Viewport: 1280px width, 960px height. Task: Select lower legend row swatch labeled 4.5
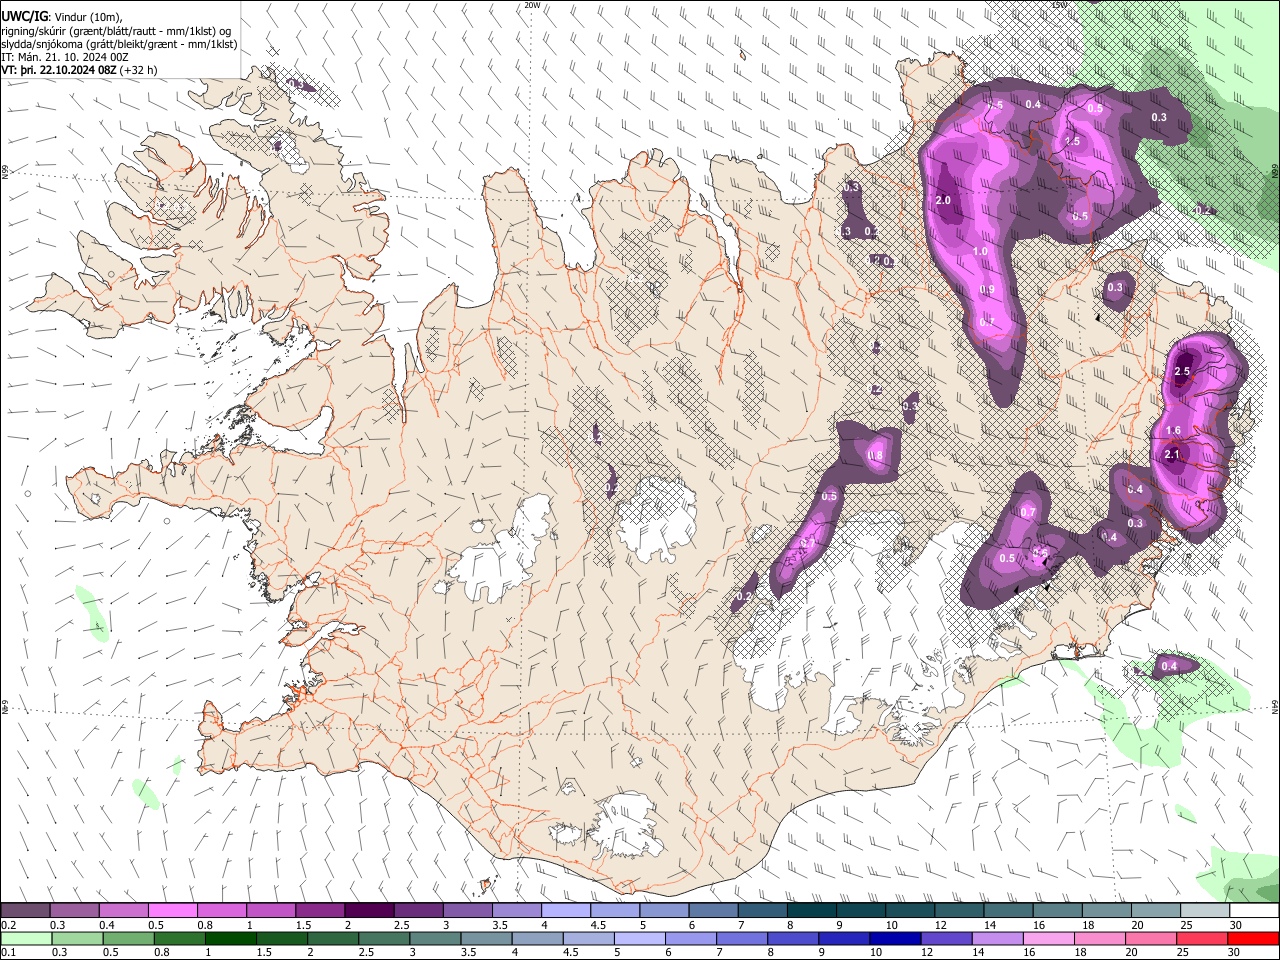[x=589, y=939]
